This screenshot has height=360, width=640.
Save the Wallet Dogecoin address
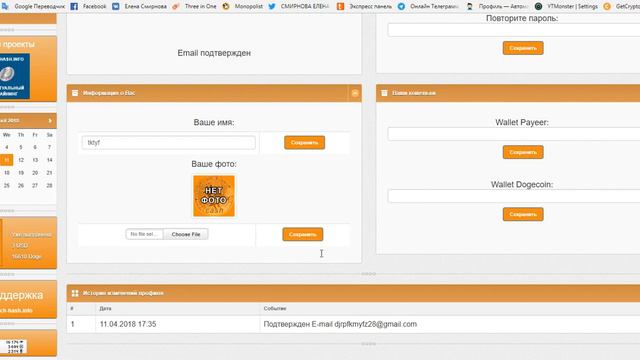pos(523,214)
